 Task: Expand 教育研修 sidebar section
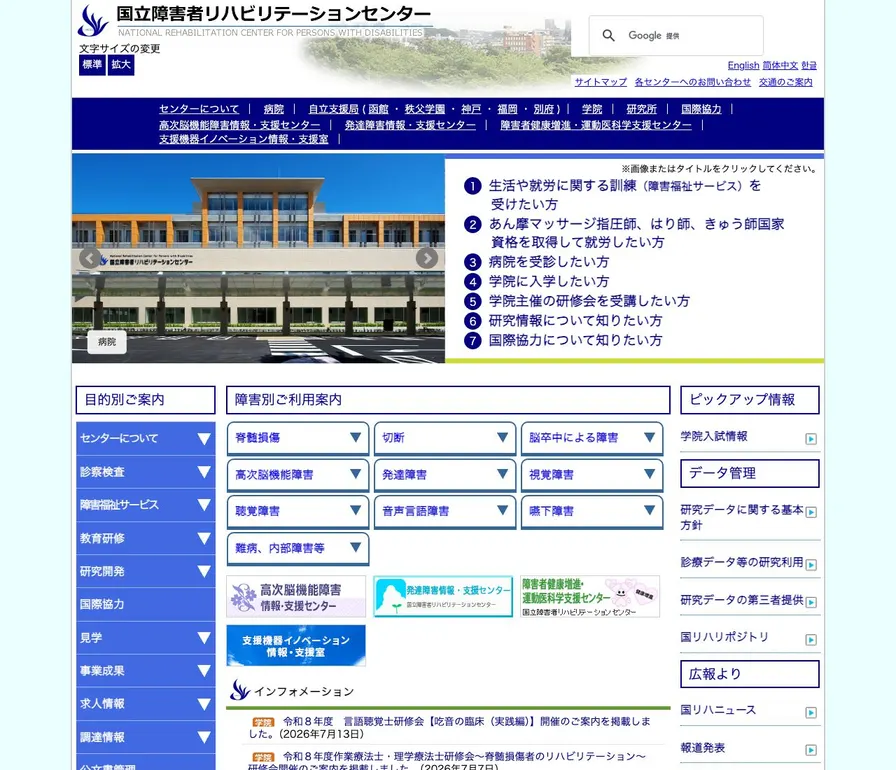tap(146, 538)
